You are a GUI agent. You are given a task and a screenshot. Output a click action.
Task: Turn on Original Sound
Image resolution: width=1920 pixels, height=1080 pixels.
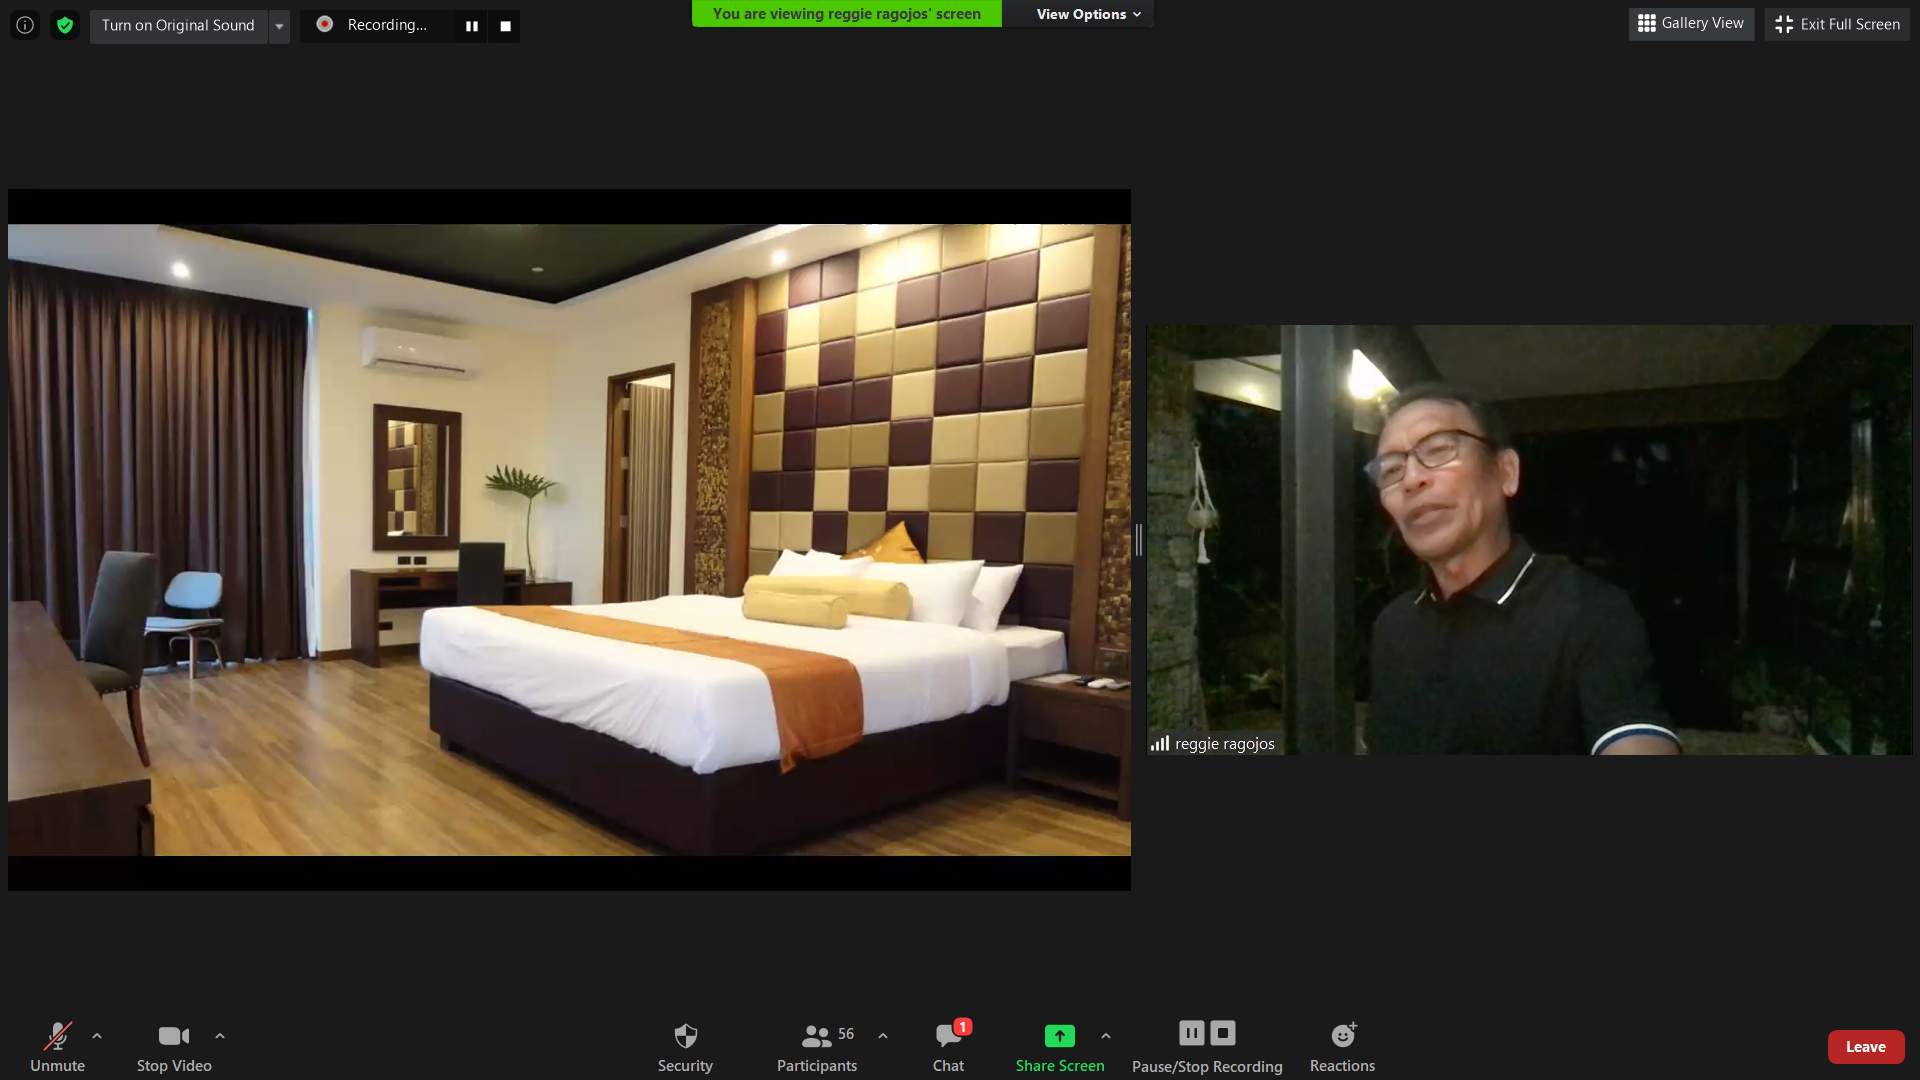coord(178,25)
